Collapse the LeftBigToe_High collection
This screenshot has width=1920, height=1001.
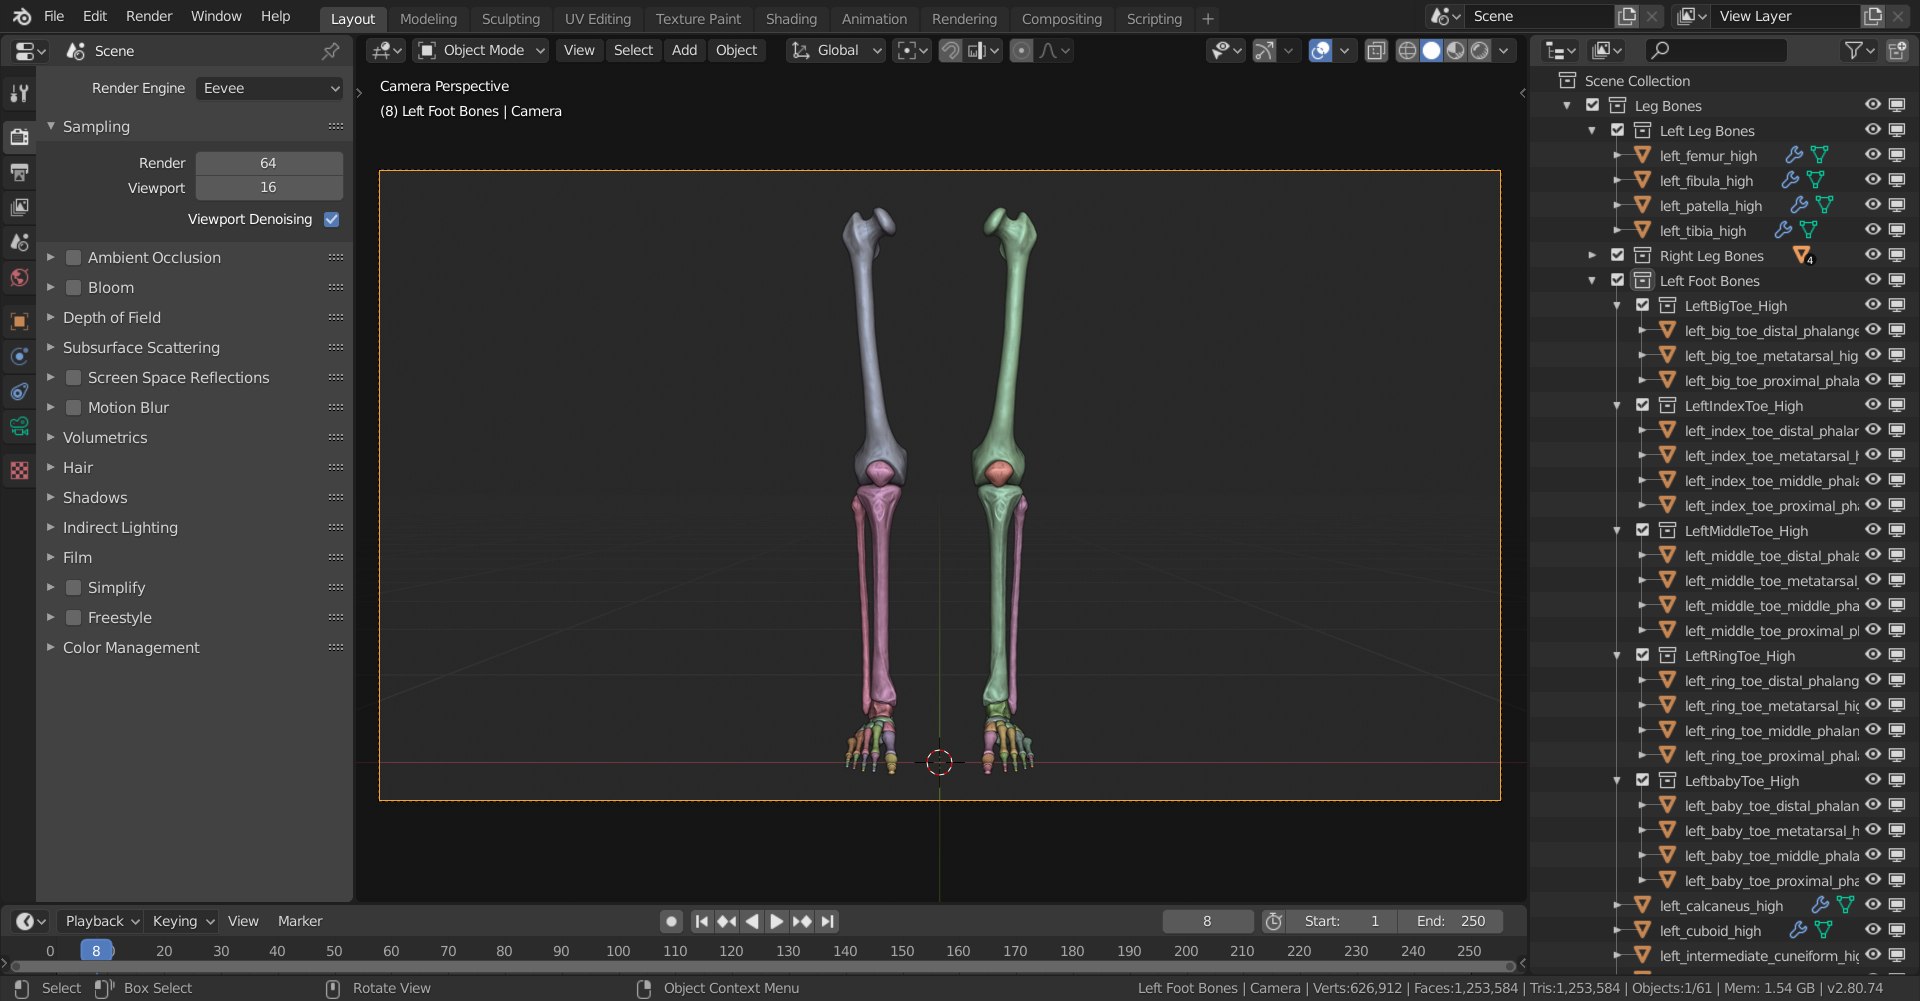coord(1617,305)
